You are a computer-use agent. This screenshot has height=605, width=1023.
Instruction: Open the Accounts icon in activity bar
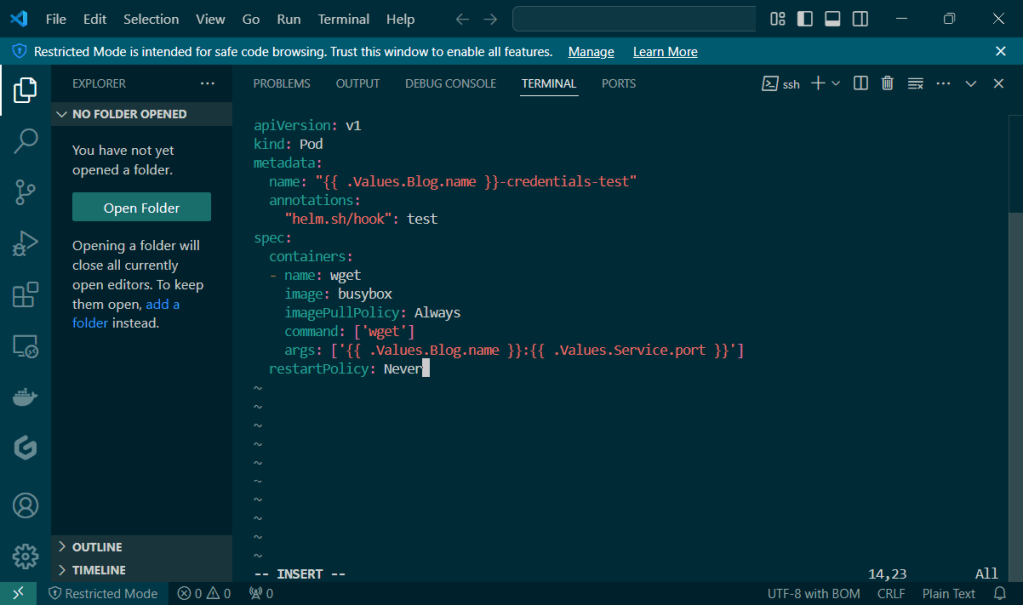click(x=25, y=505)
